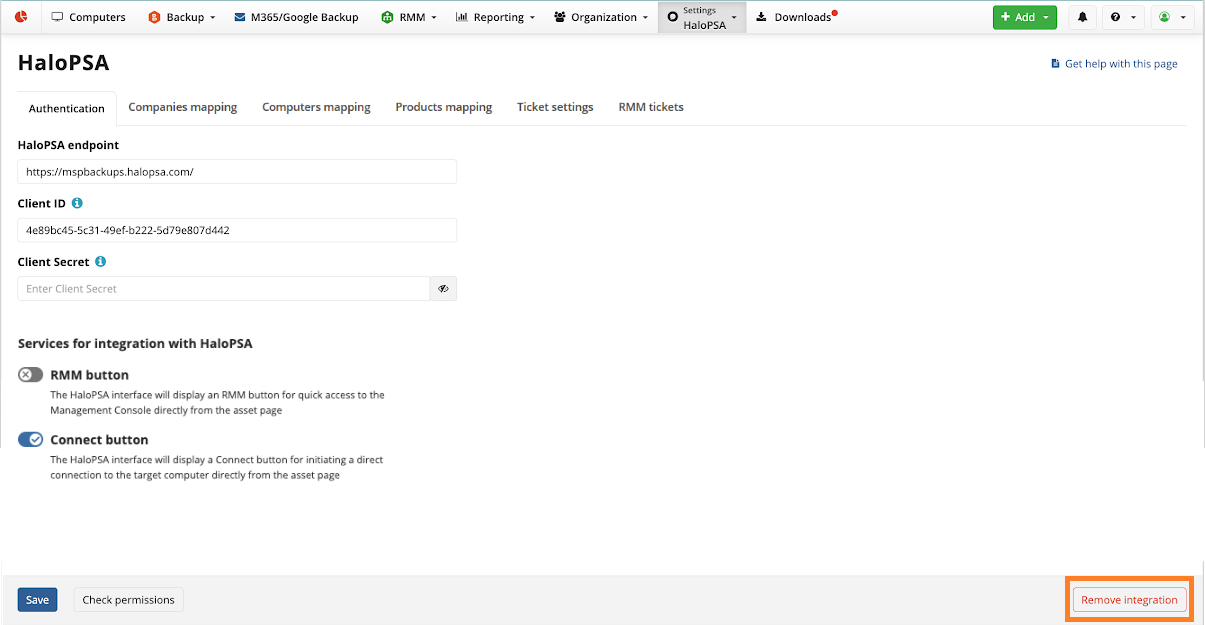Click the MSP360 logo icon

20,17
